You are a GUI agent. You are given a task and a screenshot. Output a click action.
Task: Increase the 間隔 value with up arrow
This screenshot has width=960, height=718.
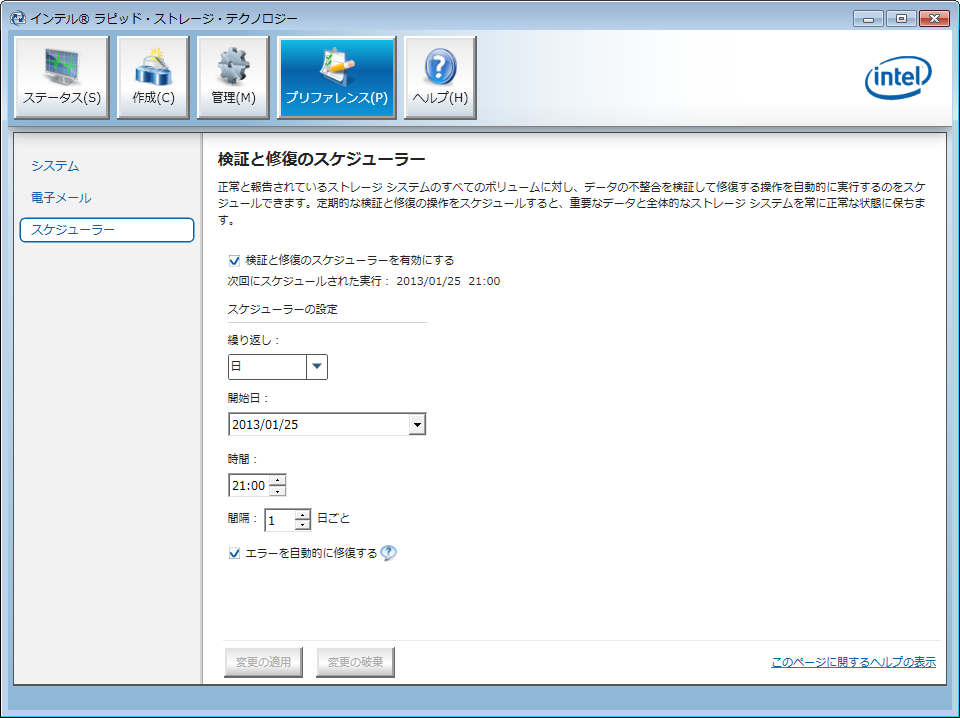[302, 515]
